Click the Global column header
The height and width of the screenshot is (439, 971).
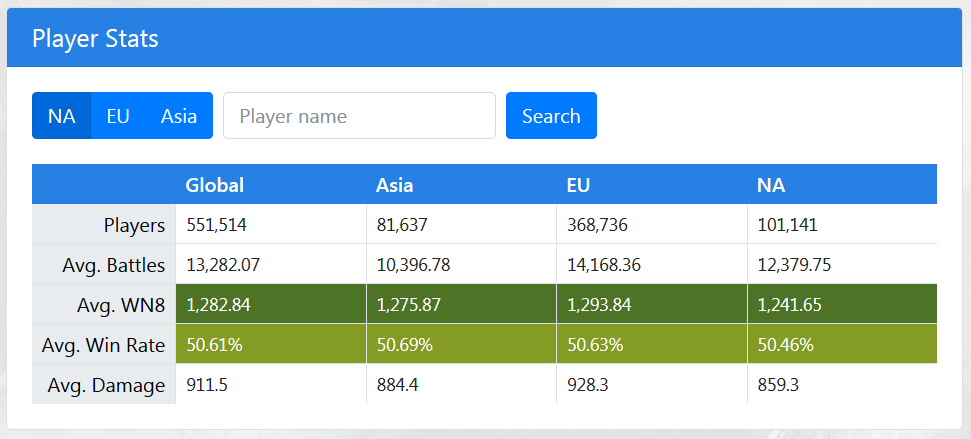[215, 185]
